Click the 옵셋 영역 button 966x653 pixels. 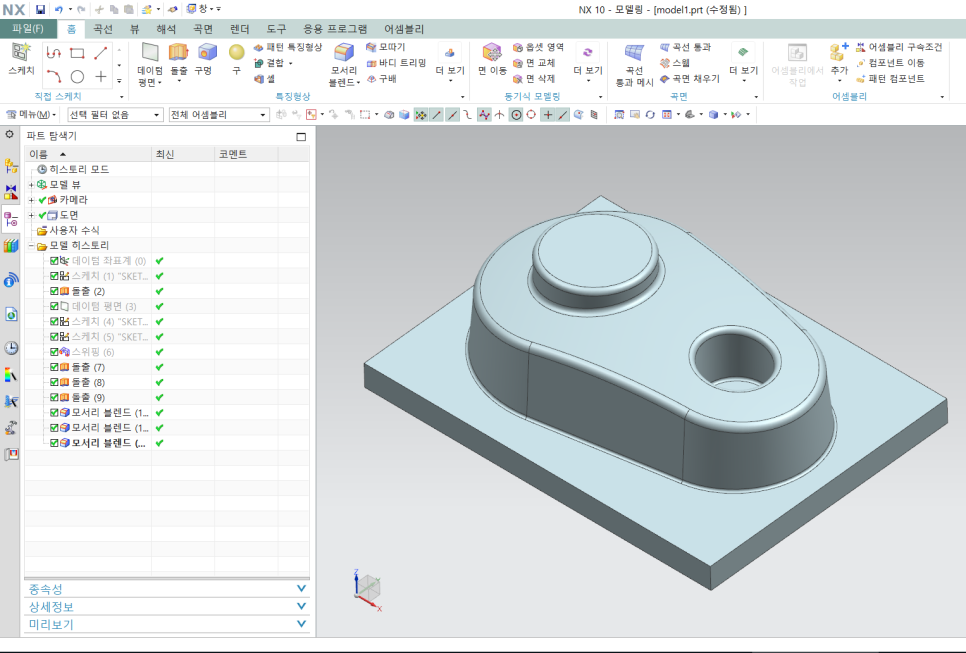coord(538,47)
